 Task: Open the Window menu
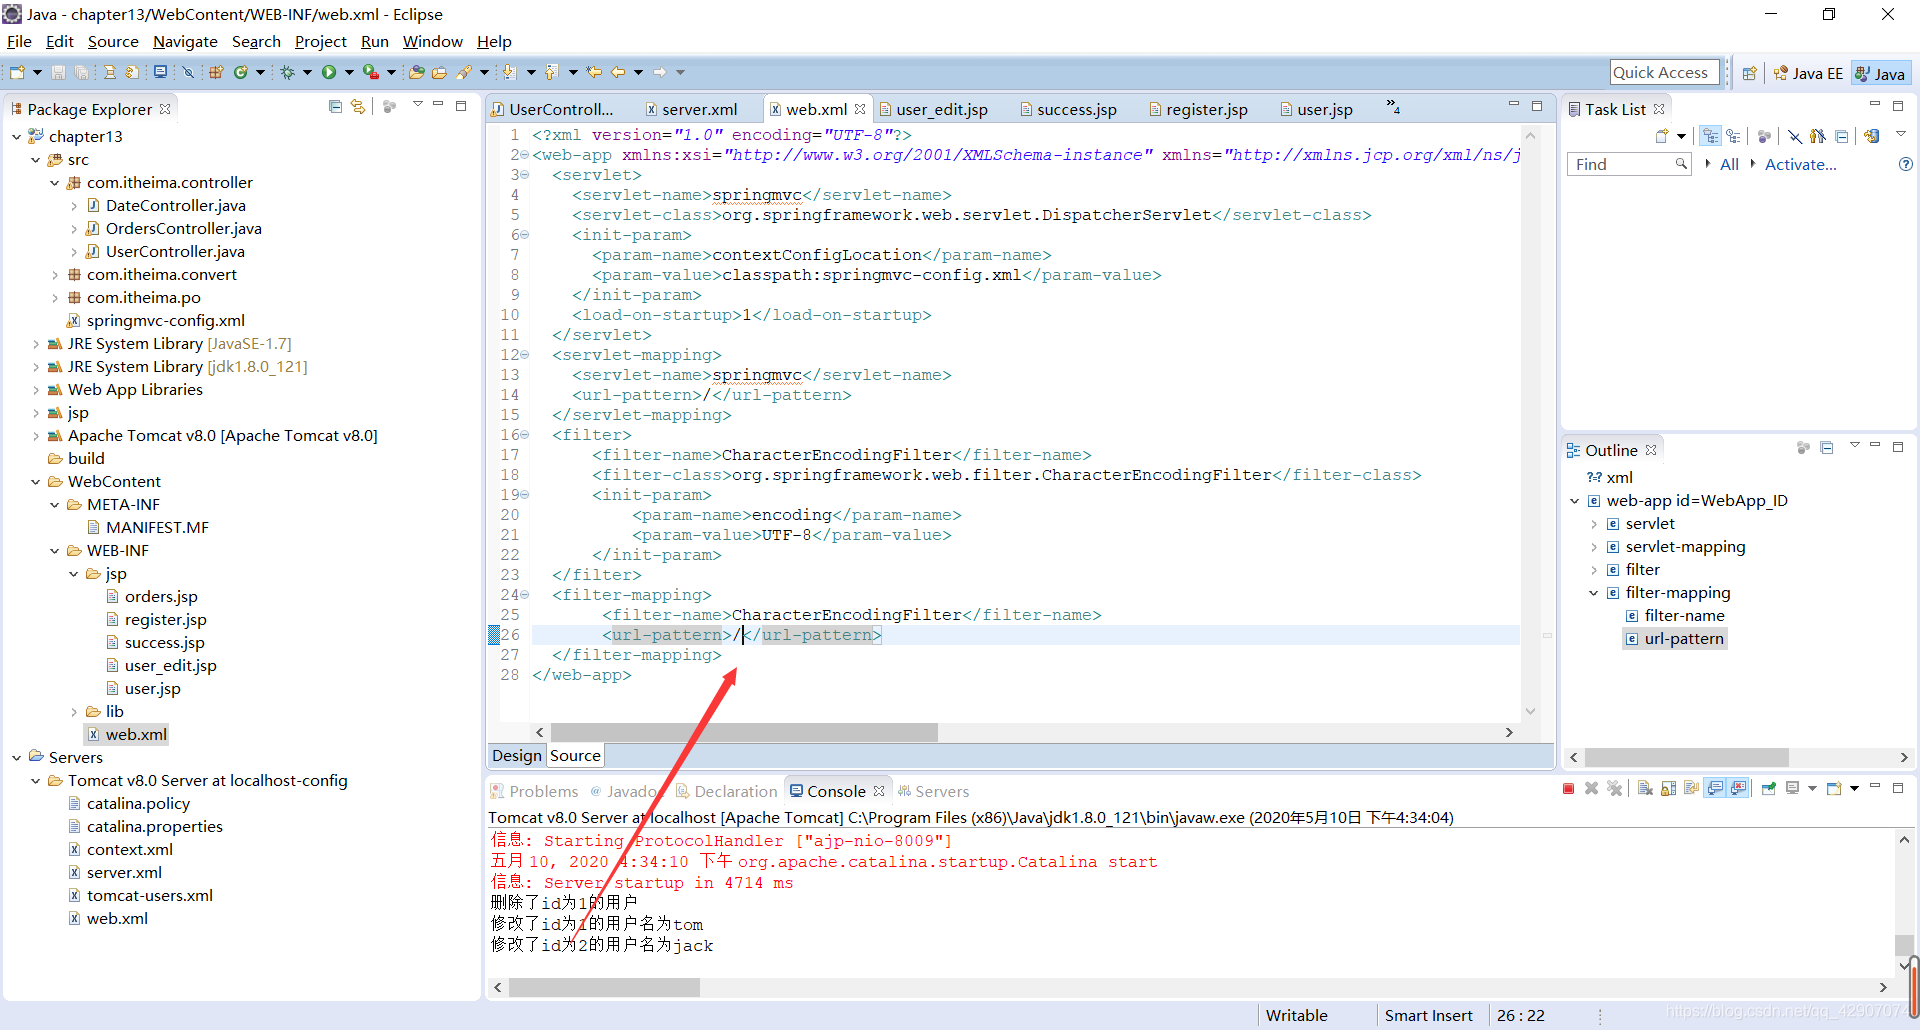pos(432,41)
